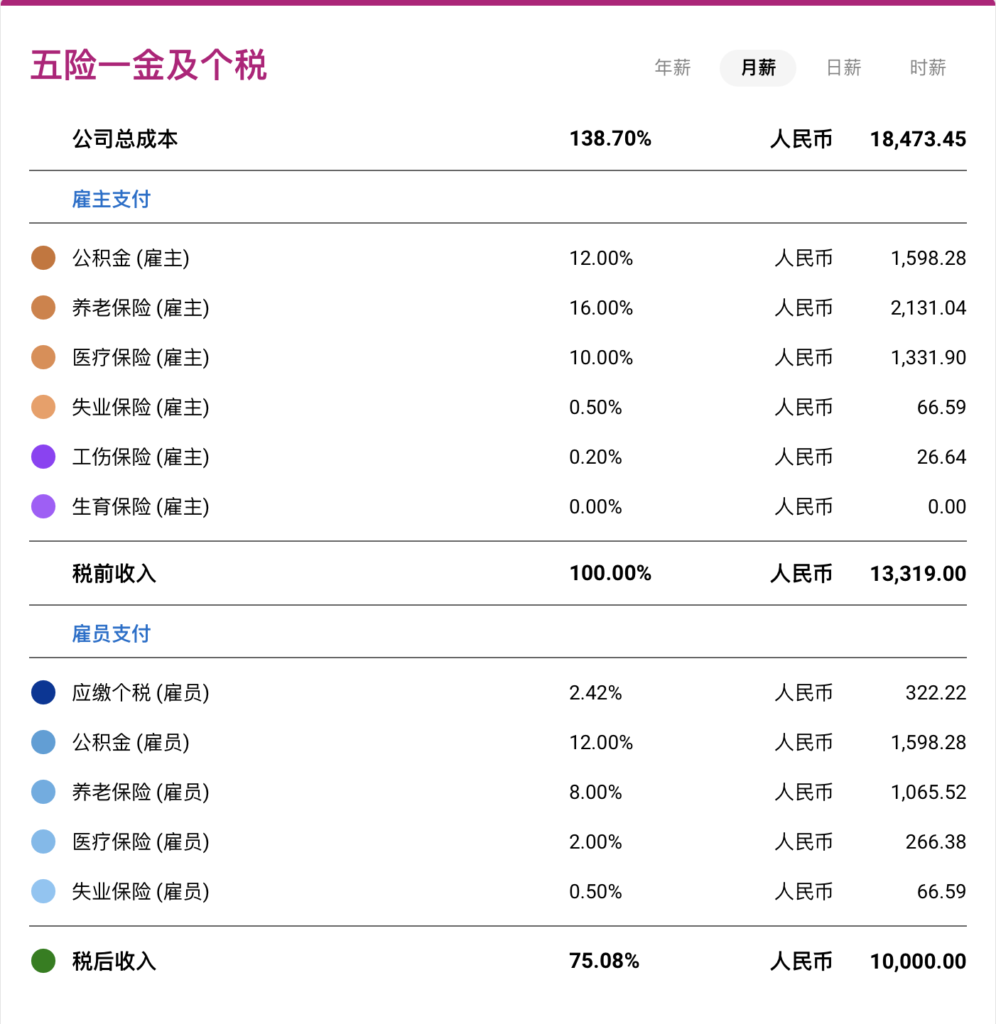Select the 月薪 tab
This screenshot has width=996, height=1024.
click(757, 68)
